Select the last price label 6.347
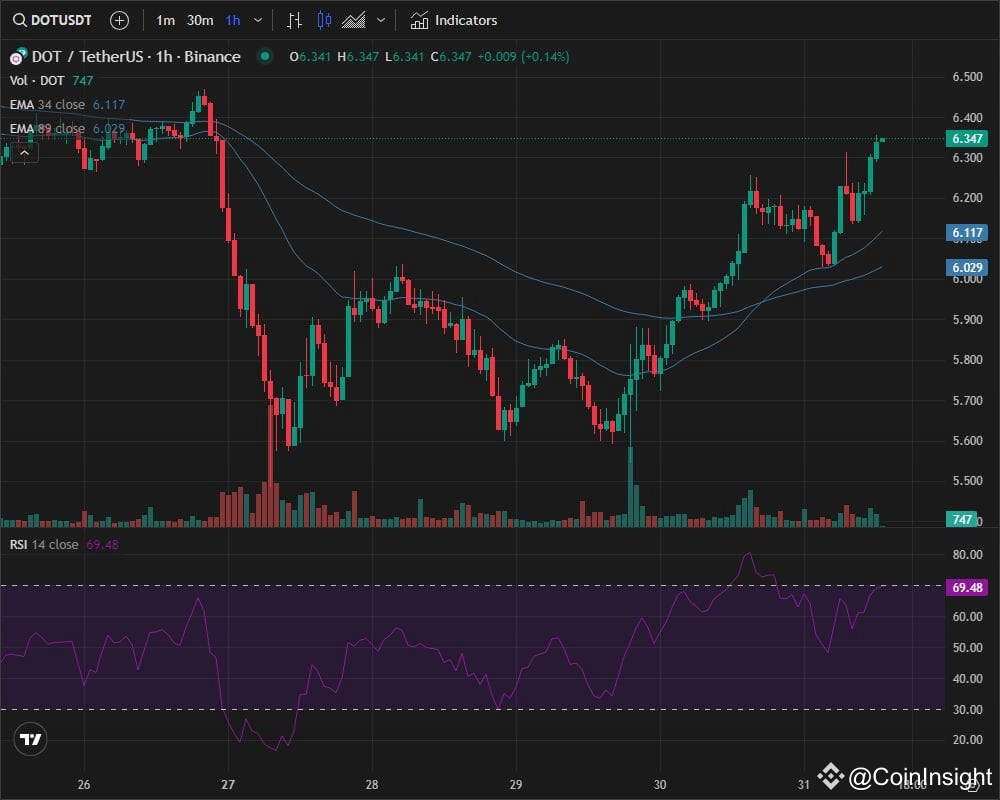This screenshot has width=1000, height=800. tap(966, 139)
